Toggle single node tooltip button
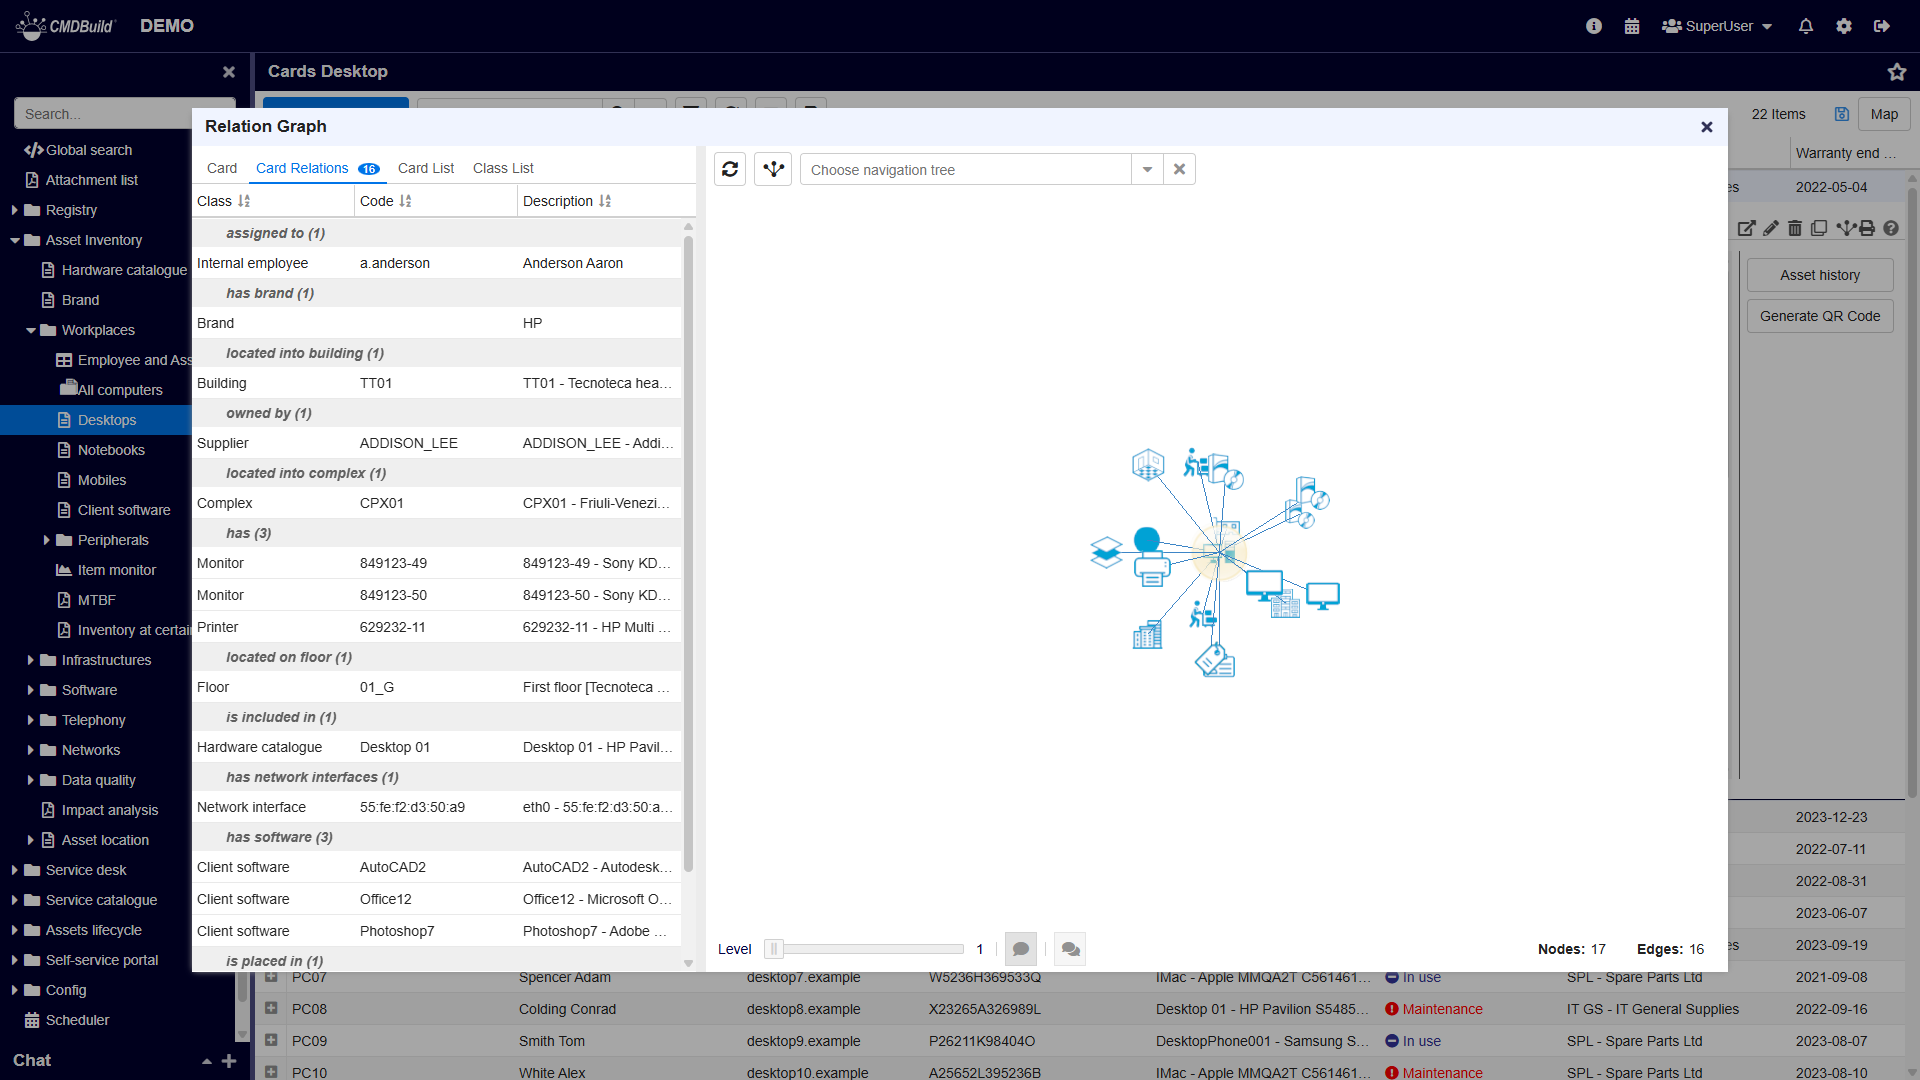This screenshot has width=1920, height=1080. [1020, 949]
